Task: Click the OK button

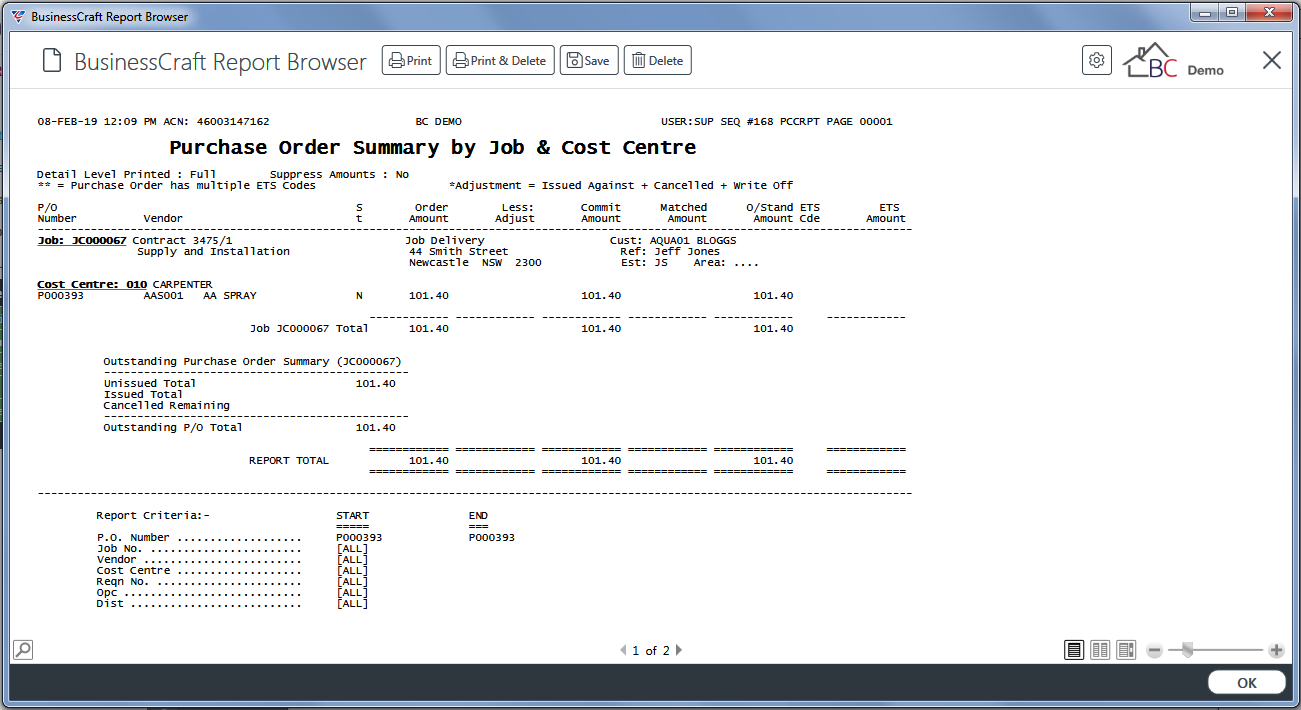Action: point(1247,683)
